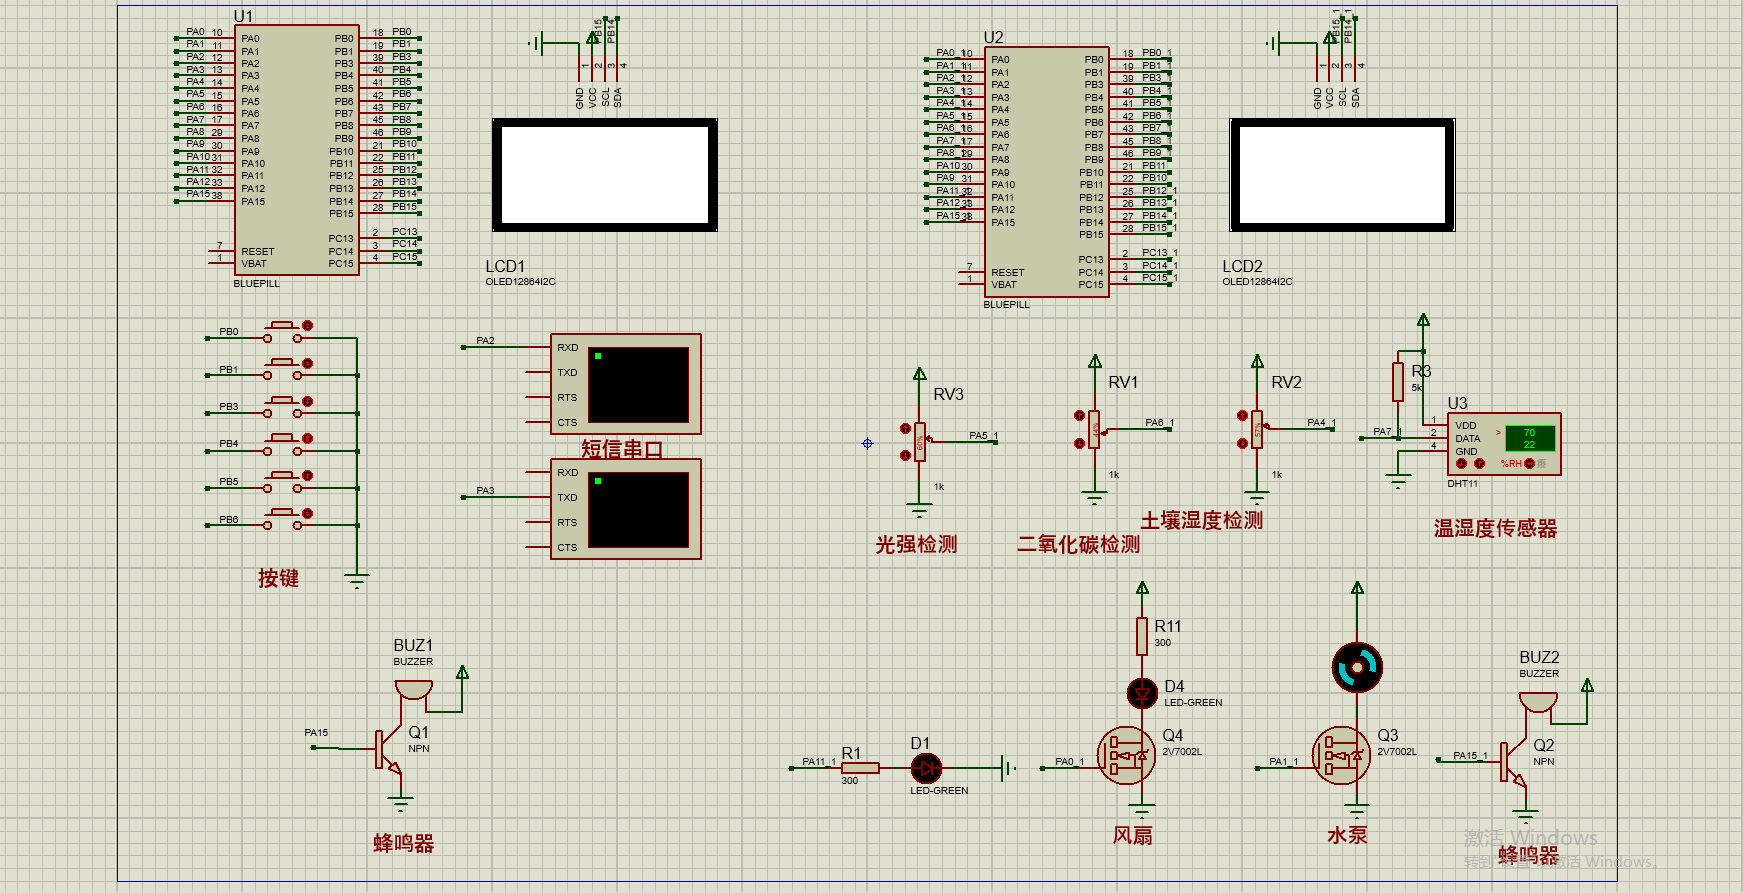Click the 按键 label text
1743x893 pixels.
pyautogui.click(x=278, y=578)
